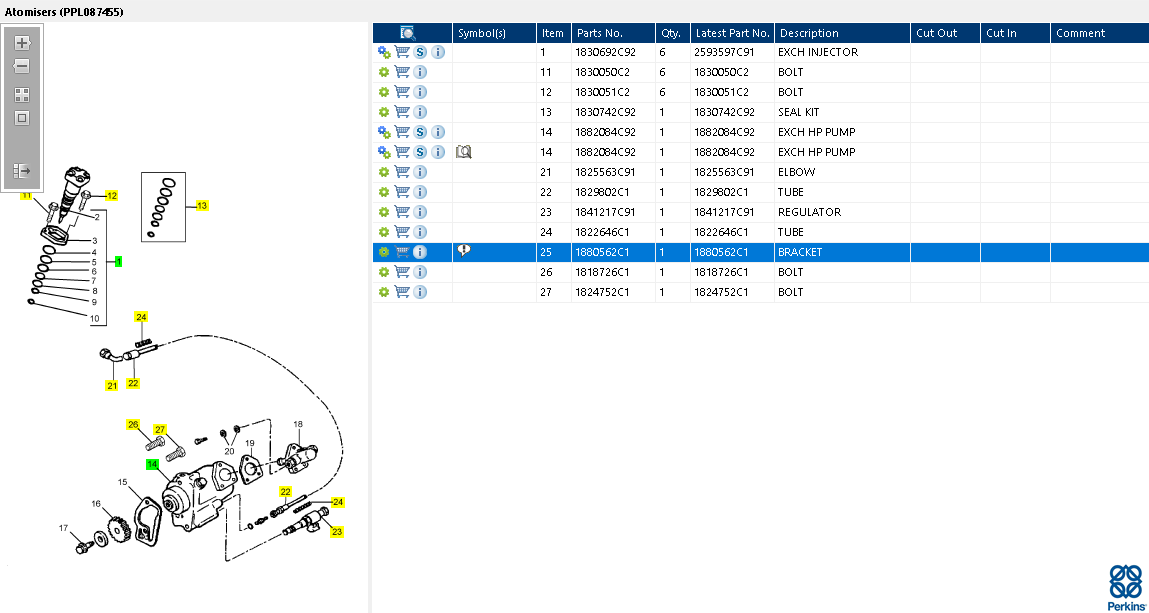This screenshot has width=1149, height=613.
Task: Click green callout 14 on the pump
Action: [x=152, y=464]
